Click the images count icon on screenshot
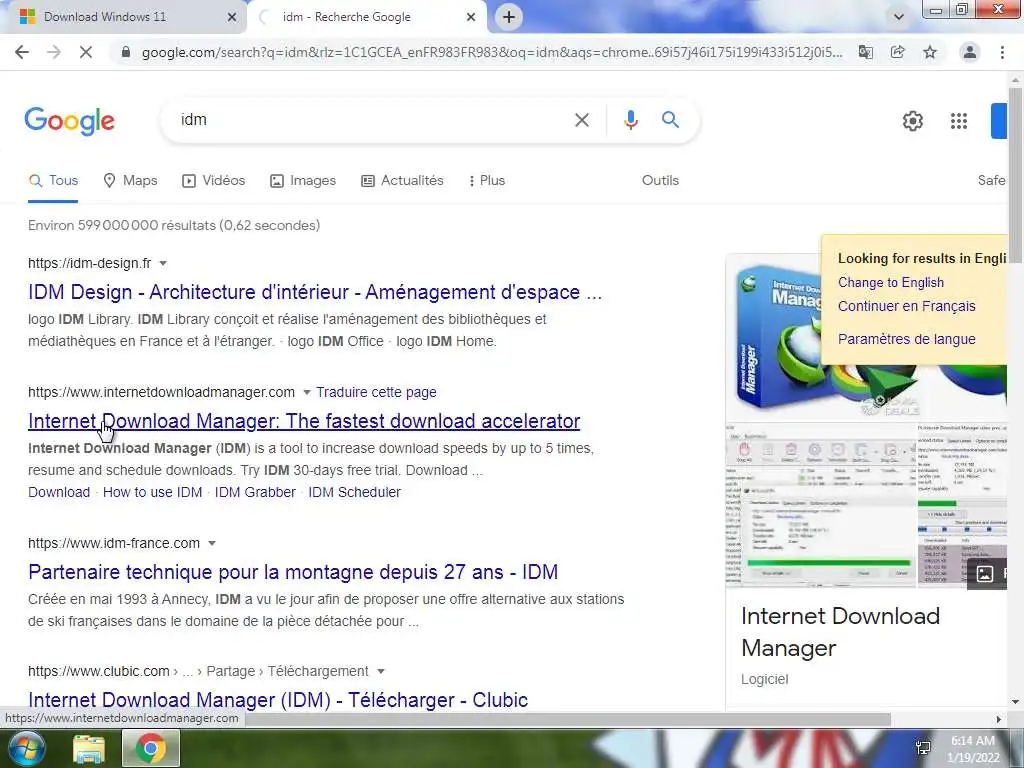 pos(985,574)
